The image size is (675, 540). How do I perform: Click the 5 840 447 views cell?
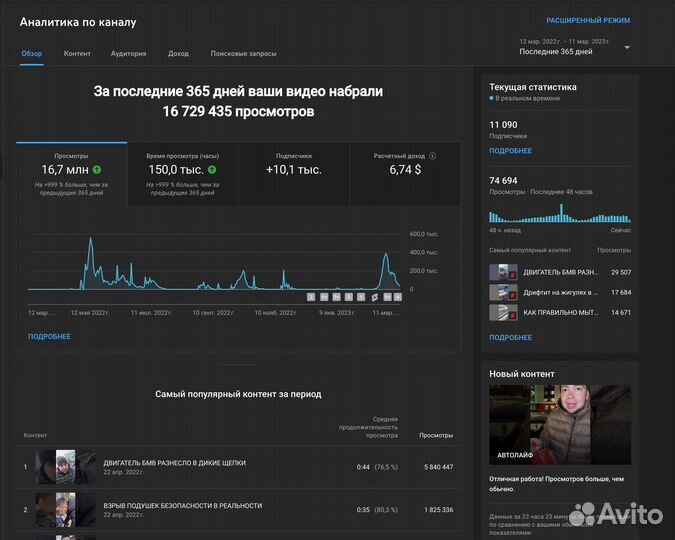pos(438,467)
